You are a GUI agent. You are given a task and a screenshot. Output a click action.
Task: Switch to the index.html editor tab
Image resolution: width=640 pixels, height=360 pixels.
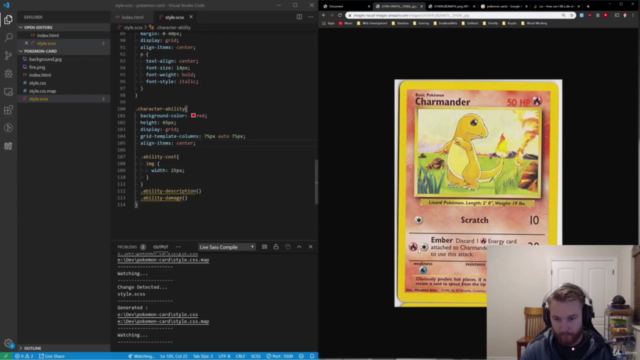coord(132,17)
